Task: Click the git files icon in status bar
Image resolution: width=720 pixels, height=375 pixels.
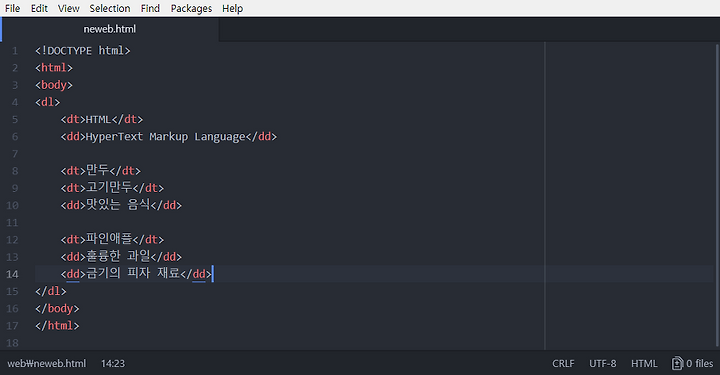Action: 677,364
